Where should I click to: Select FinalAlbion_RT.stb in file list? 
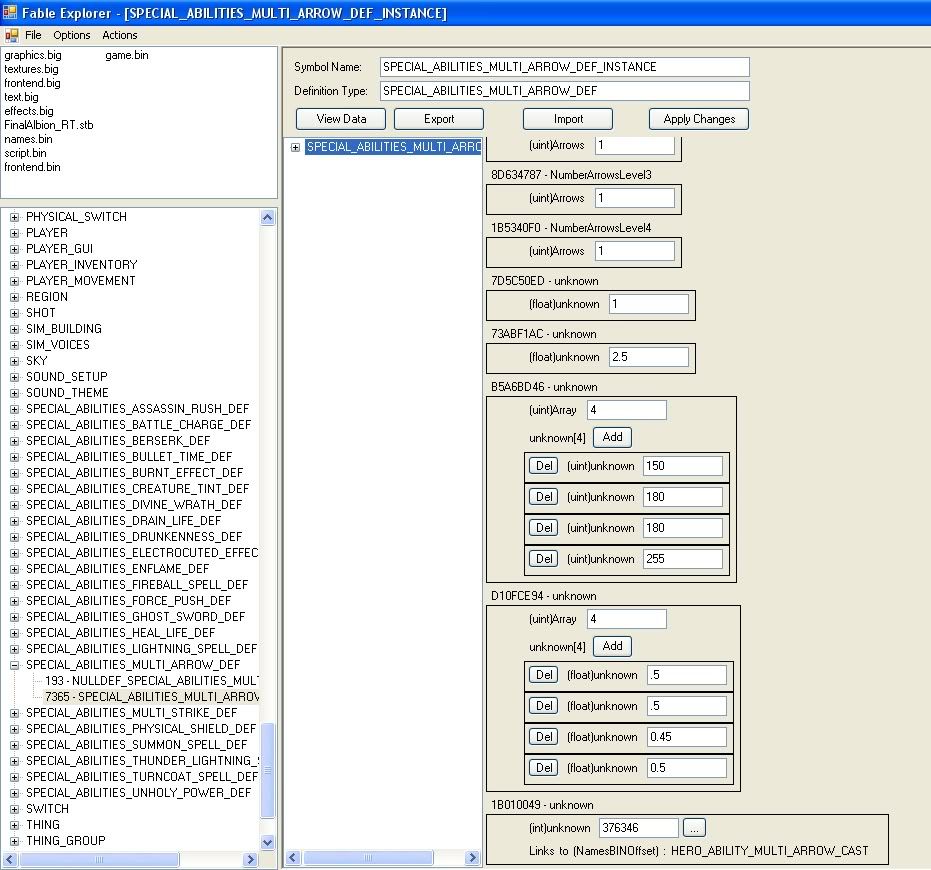pyautogui.click(x=49, y=125)
